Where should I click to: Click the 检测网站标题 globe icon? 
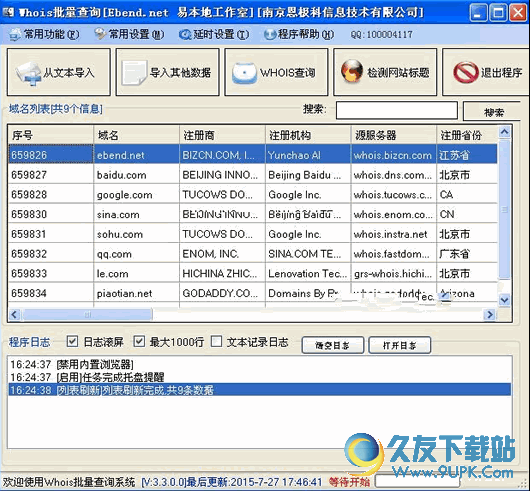click(352, 71)
